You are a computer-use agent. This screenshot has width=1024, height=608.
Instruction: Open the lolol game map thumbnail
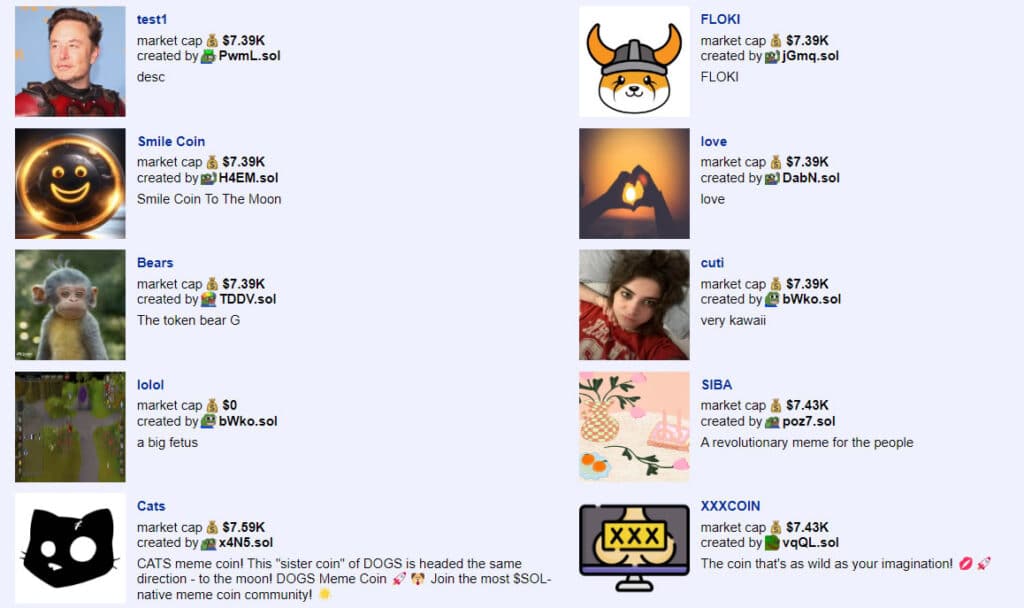[70, 426]
